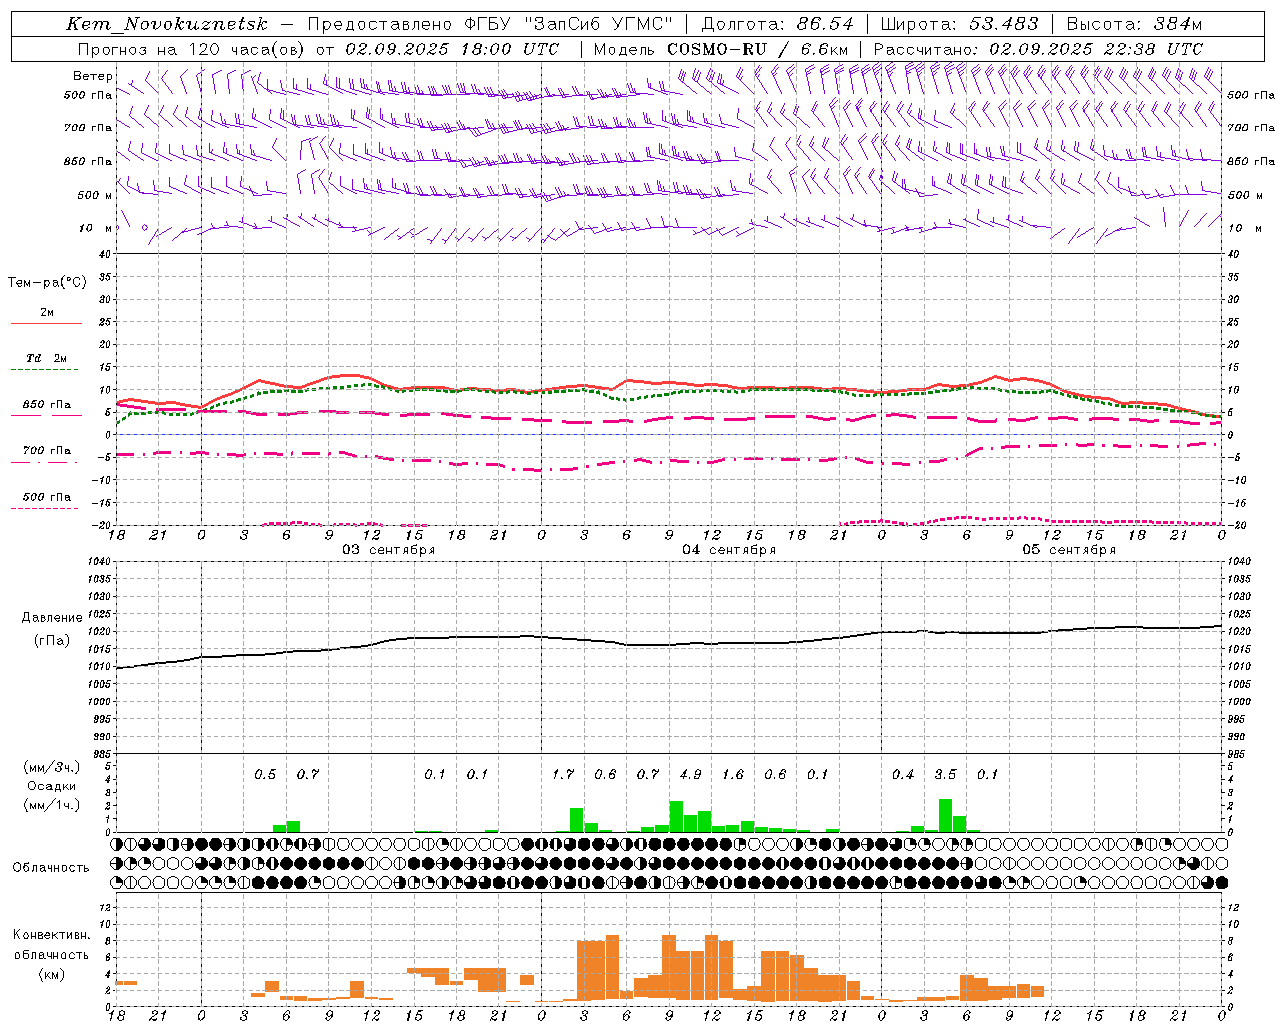
Task: Click the 850 гПа temperature legend label
Action: click(47, 405)
